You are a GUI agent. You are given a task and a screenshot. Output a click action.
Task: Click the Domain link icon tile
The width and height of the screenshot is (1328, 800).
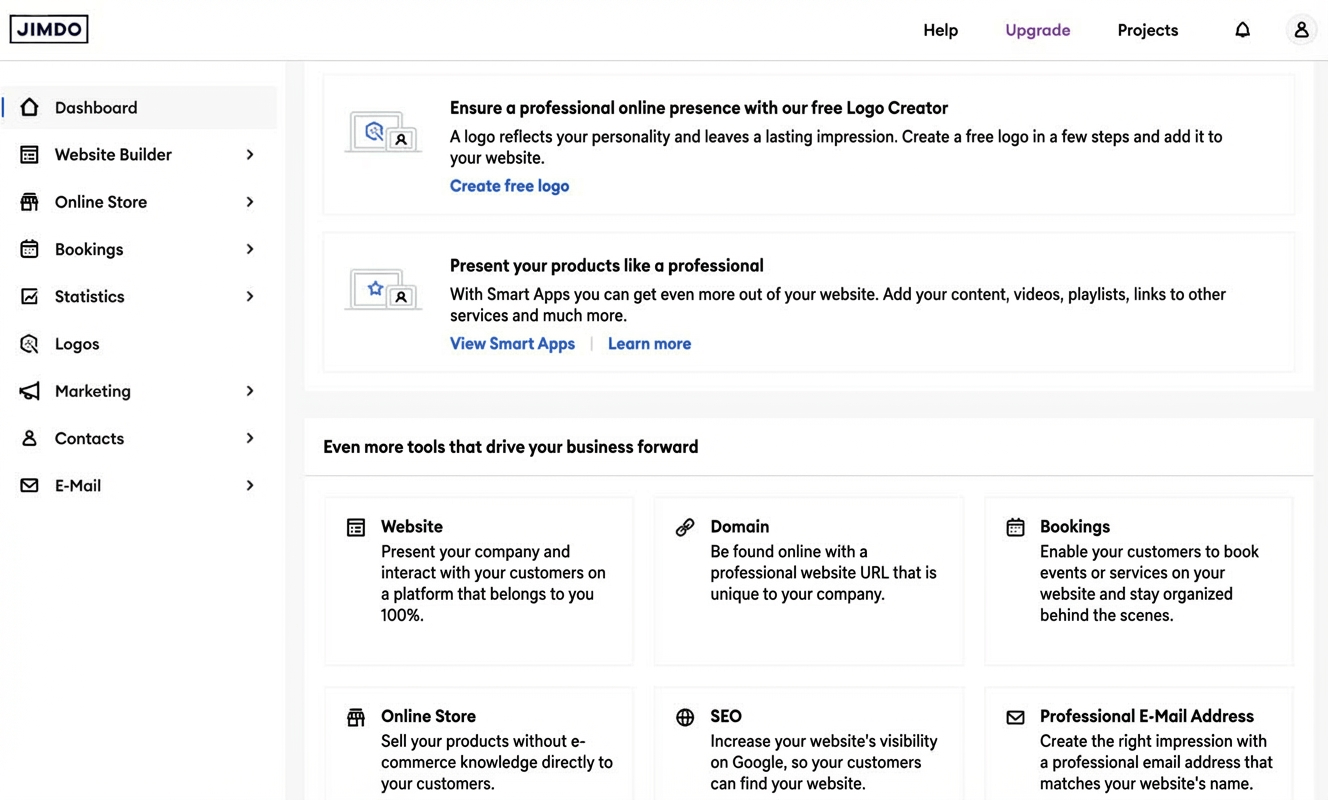(685, 527)
